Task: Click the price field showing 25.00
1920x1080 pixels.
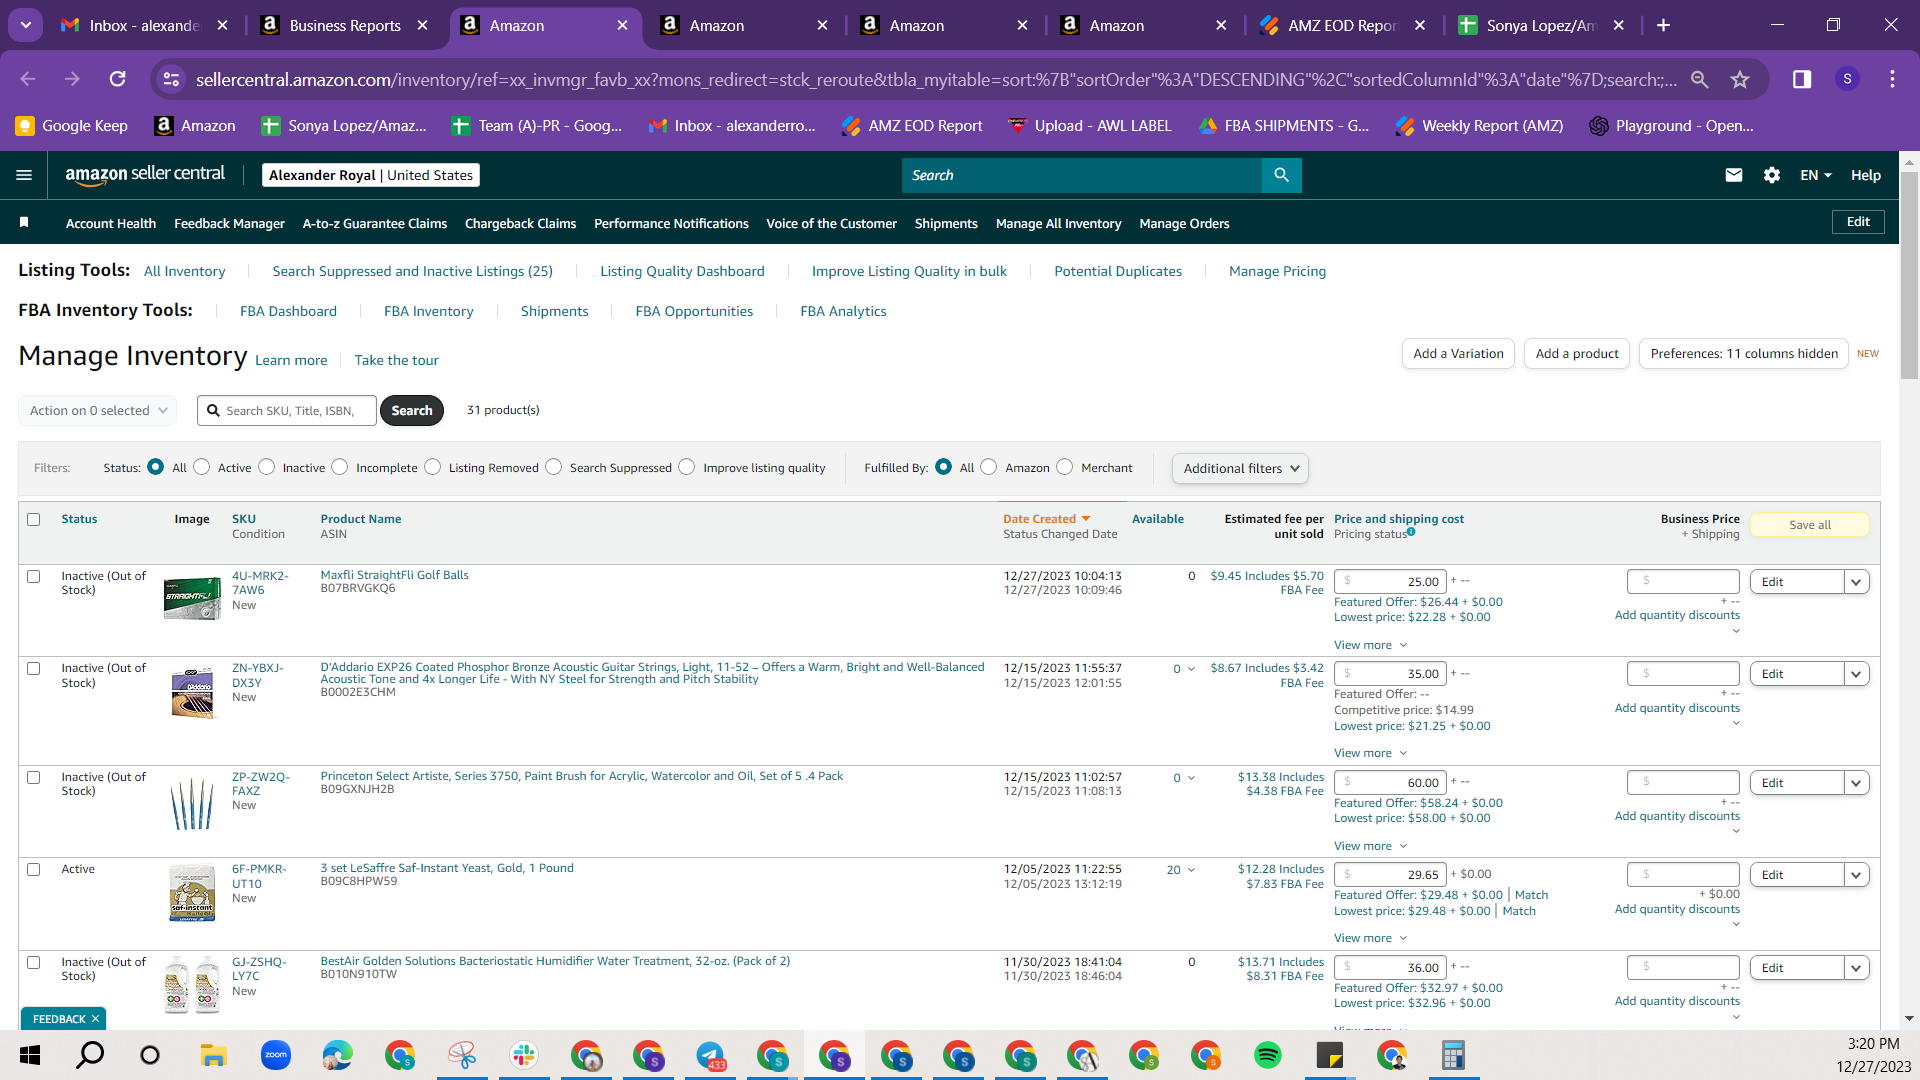Action: pos(1390,581)
